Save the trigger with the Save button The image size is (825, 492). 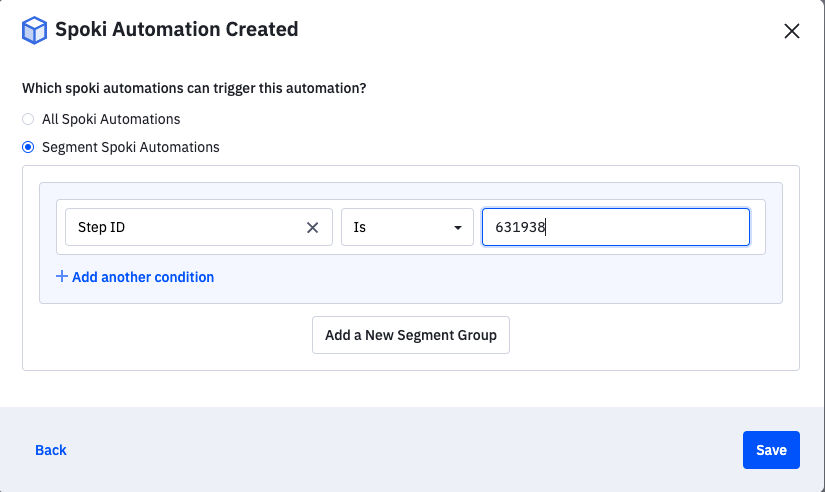coord(771,450)
